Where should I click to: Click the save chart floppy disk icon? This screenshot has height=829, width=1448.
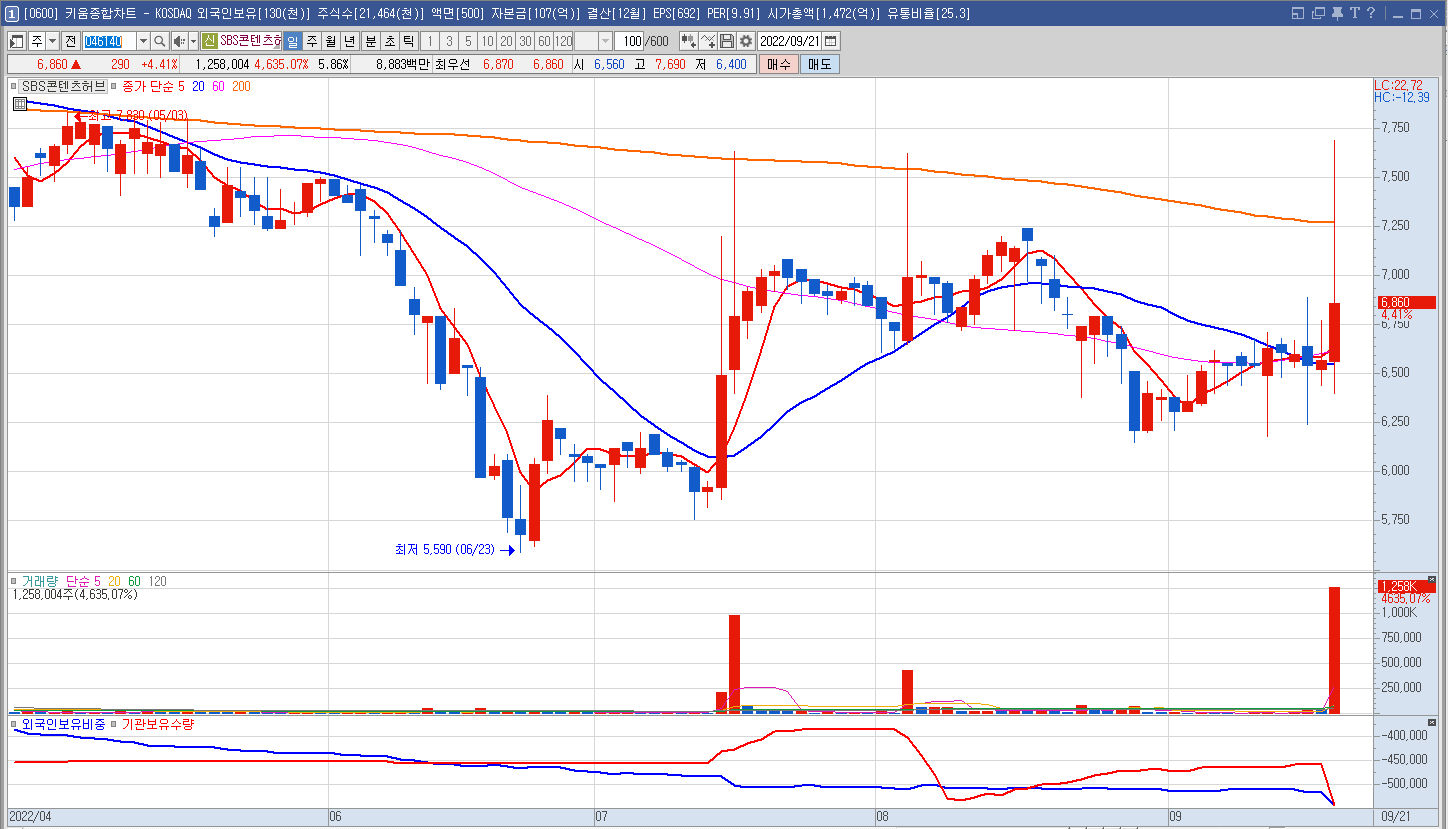pyautogui.click(x=727, y=41)
